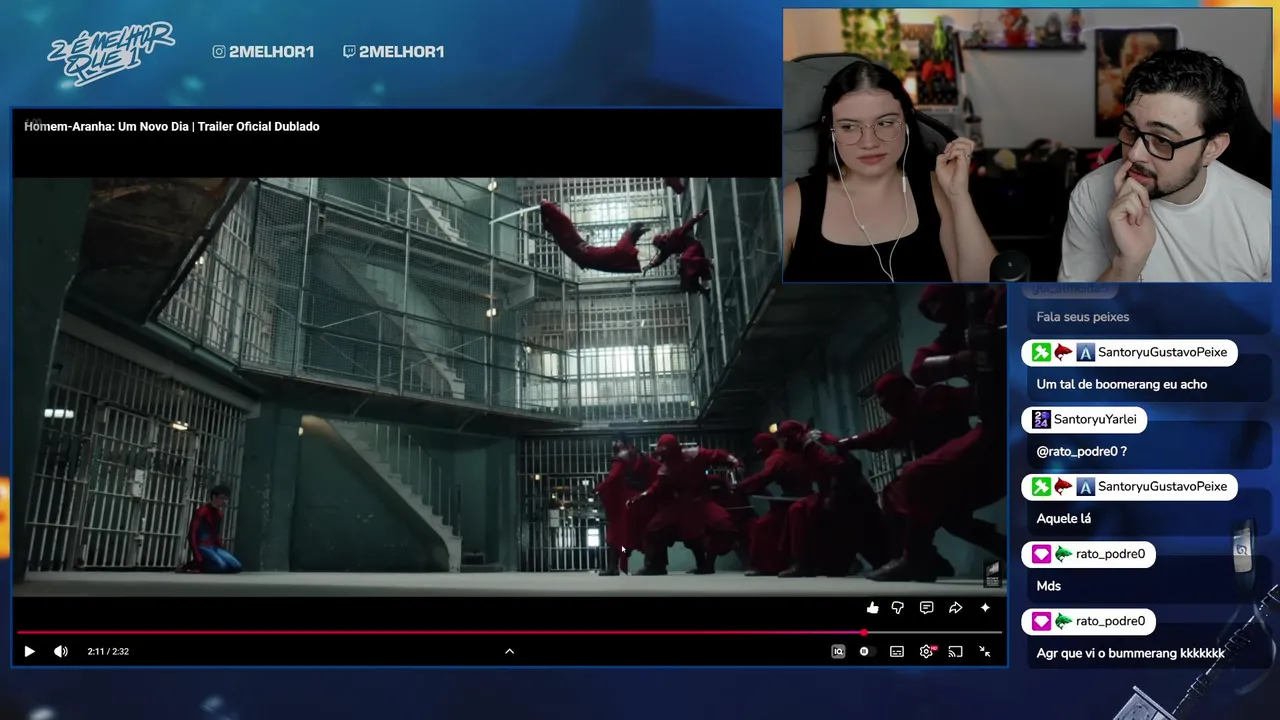Like the video with thumbs up

coord(873,607)
